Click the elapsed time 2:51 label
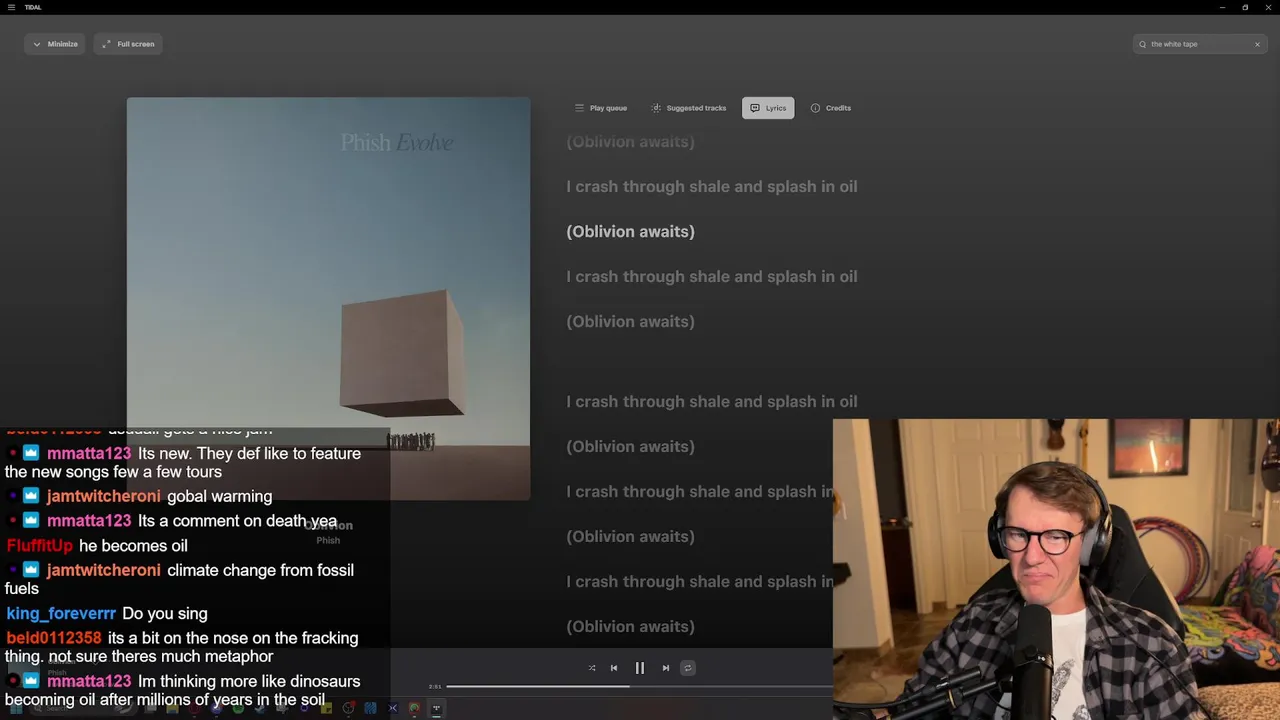 click(x=435, y=686)
